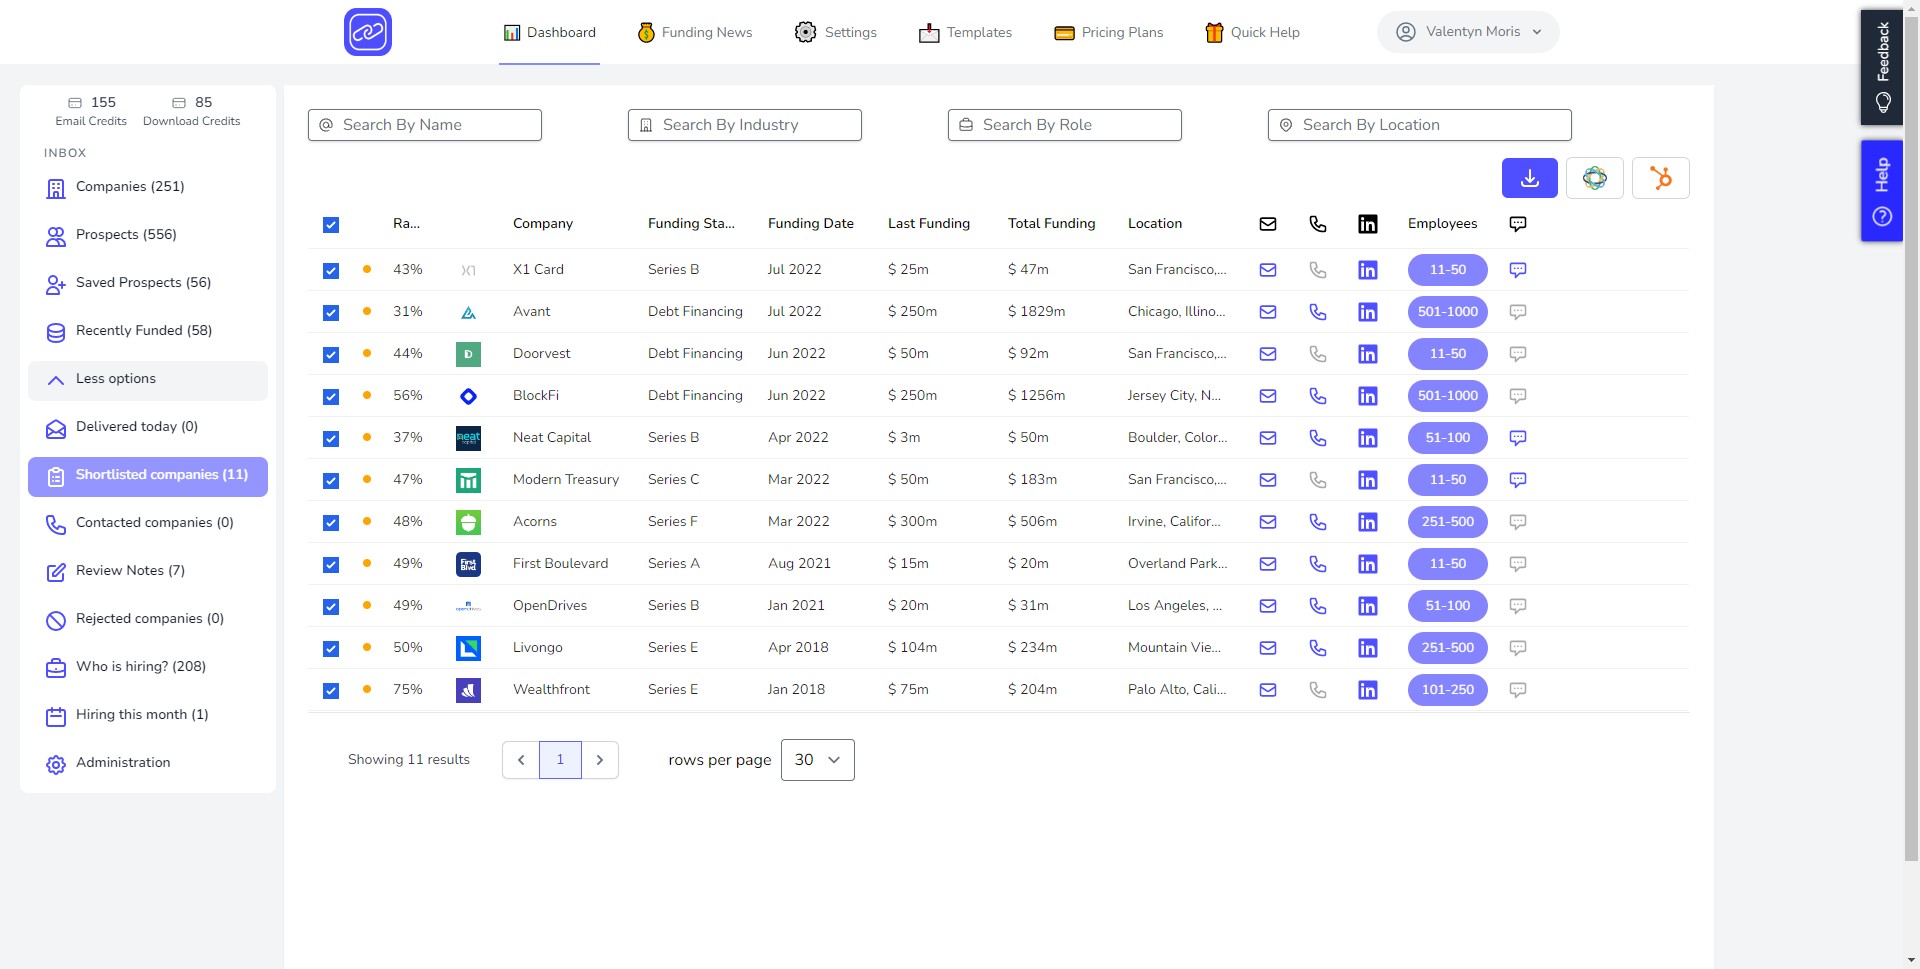Click the Wealthfront company logo
The width and height of the screenshot is (1920, 969).
pyautogui.click(x=468, y=690)
